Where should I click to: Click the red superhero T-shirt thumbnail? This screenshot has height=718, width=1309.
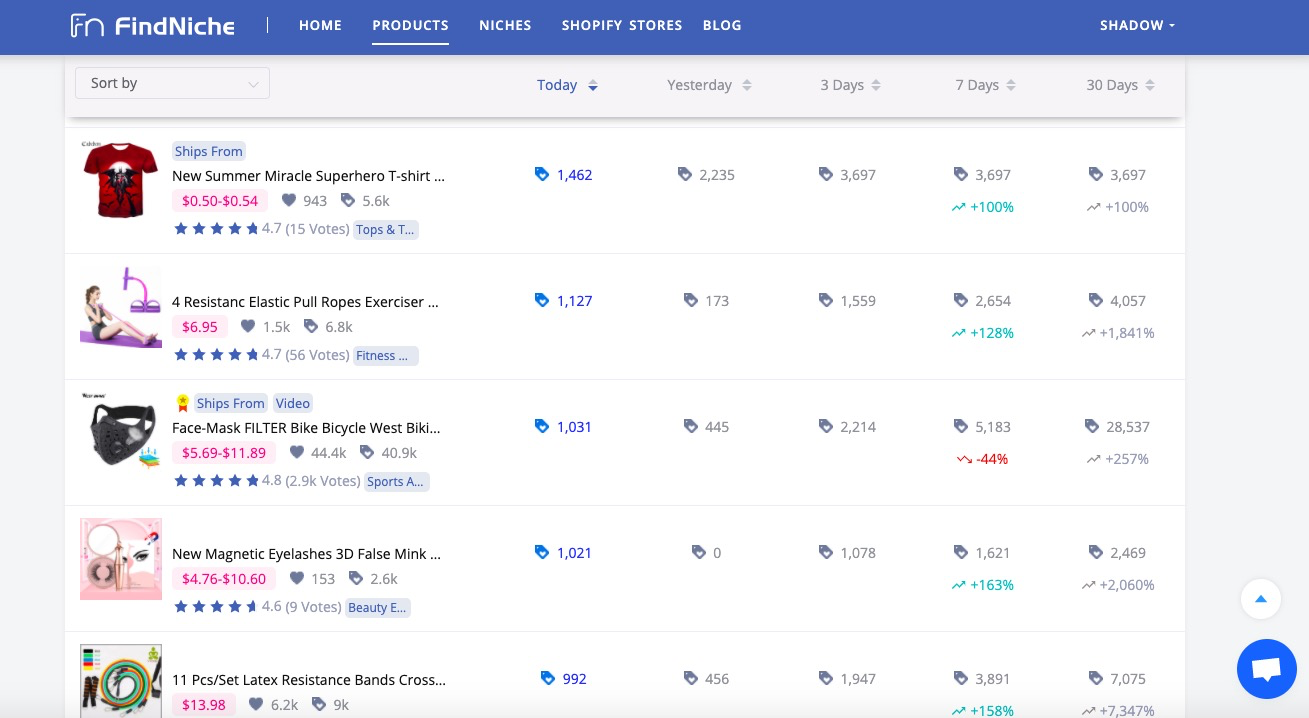[121, 180]
